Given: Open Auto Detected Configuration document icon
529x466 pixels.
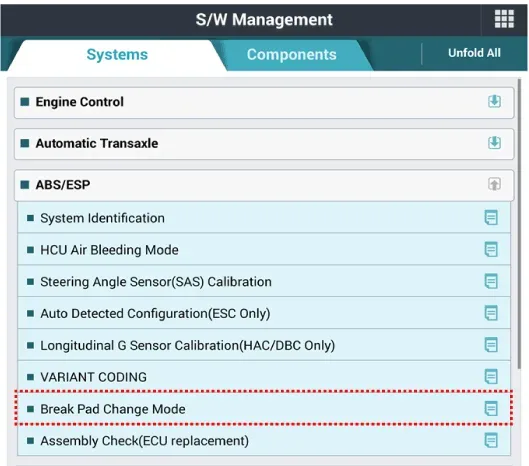Looking at the screenshot, I should click(491, 313).
